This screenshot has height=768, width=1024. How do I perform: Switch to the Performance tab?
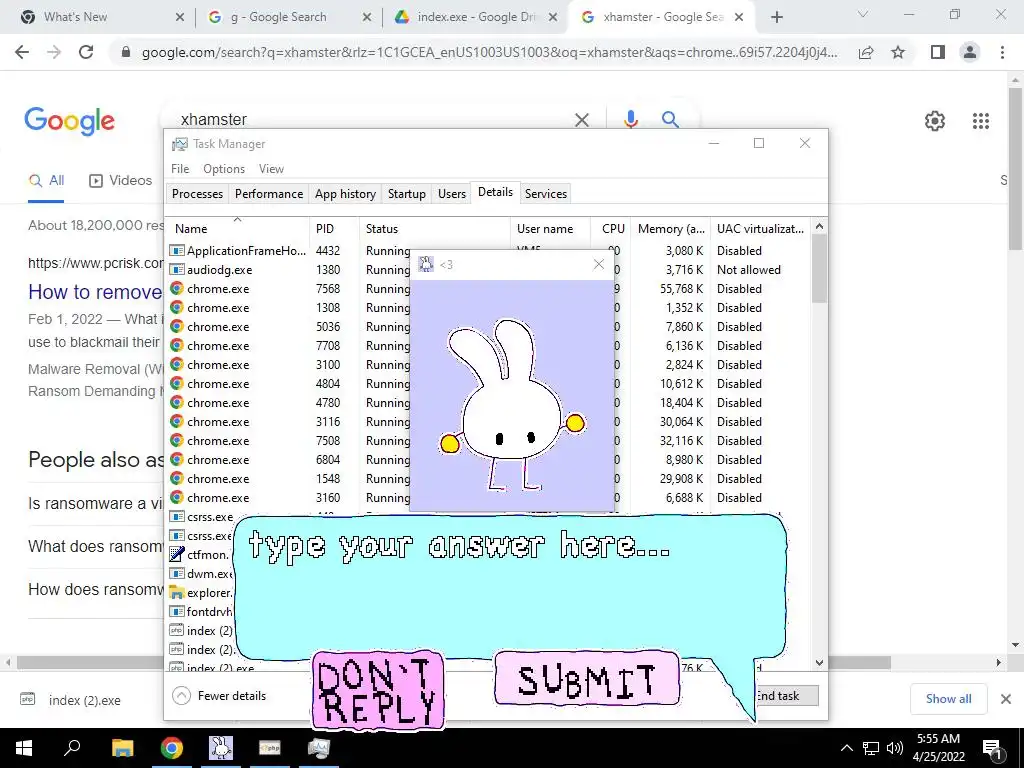[x=269, y=194]
